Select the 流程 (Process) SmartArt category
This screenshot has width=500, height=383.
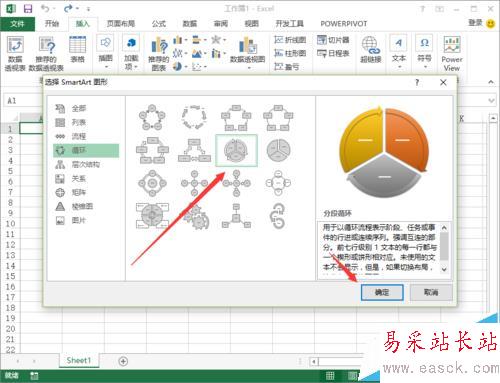point(86,136)
